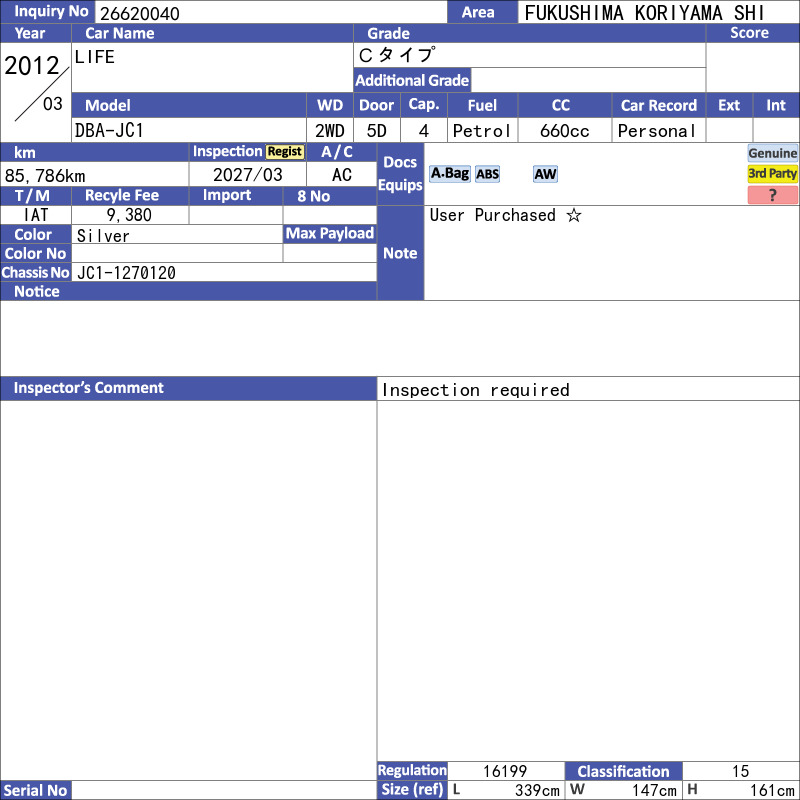Click the AW equipment badge

click(545, 174)
